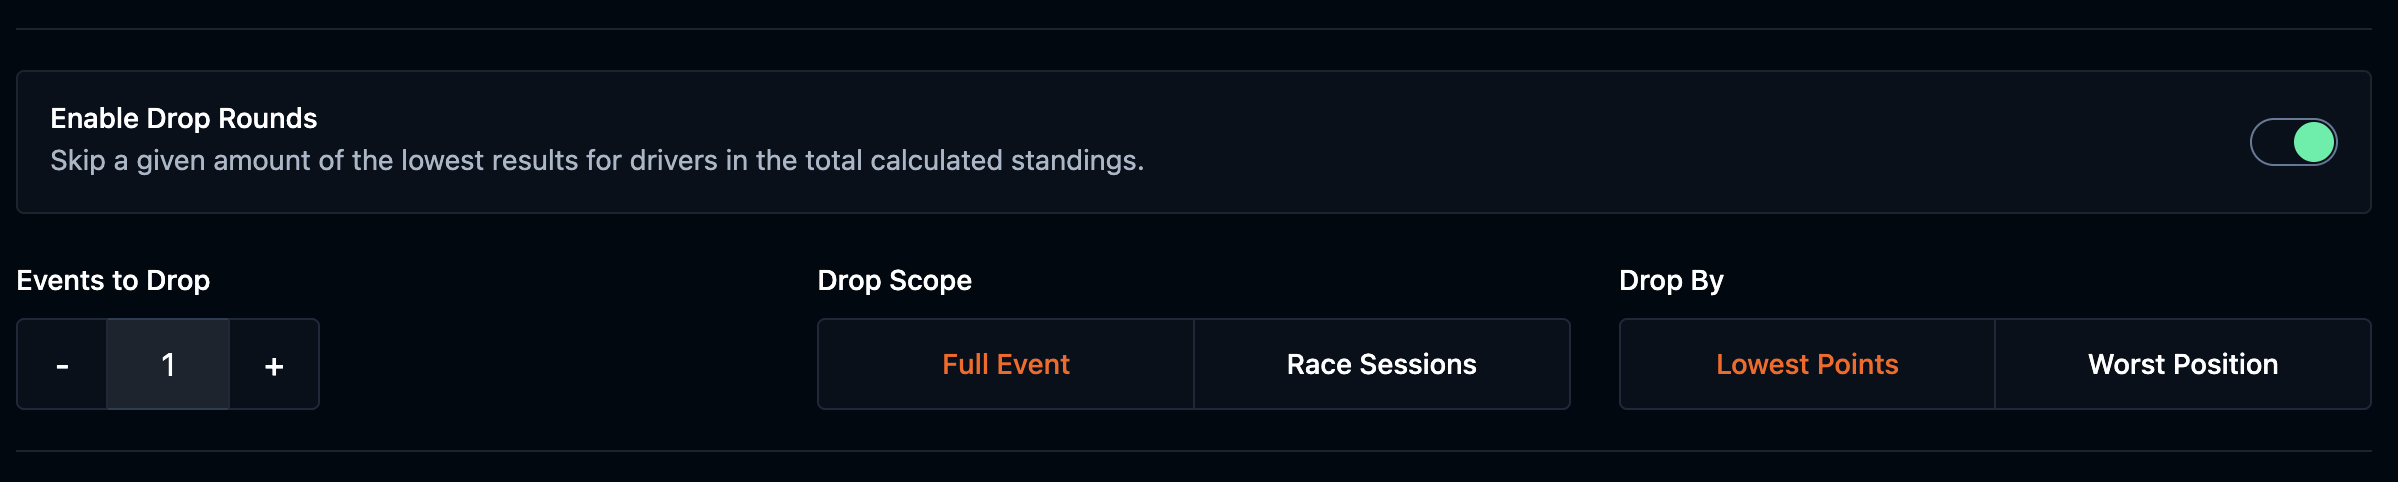Click the drop rounds description text

[x=597, y=161]
